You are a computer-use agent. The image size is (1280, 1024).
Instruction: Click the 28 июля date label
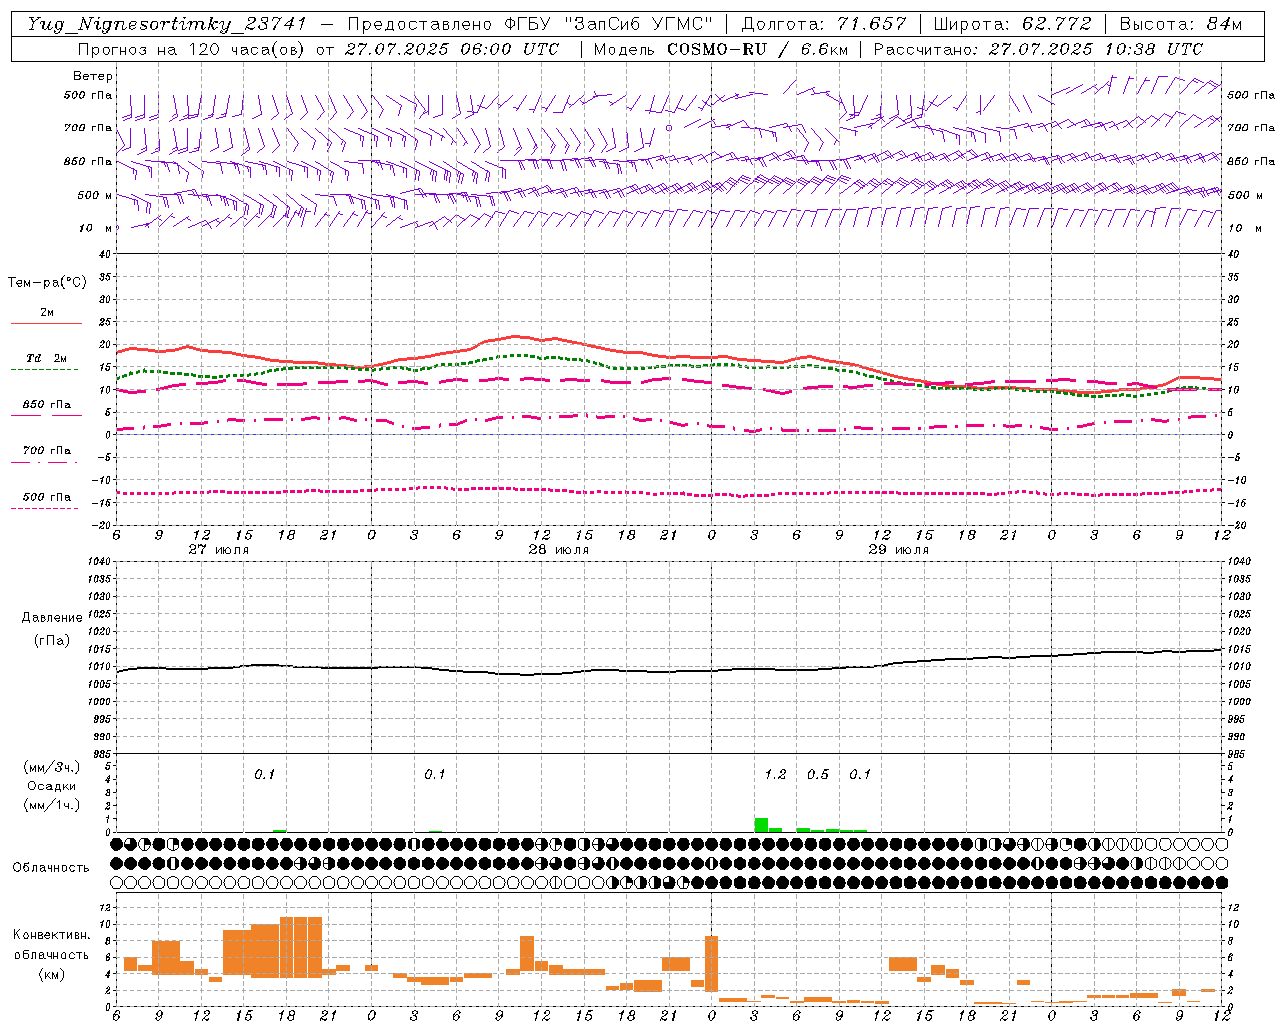point(559,550)
